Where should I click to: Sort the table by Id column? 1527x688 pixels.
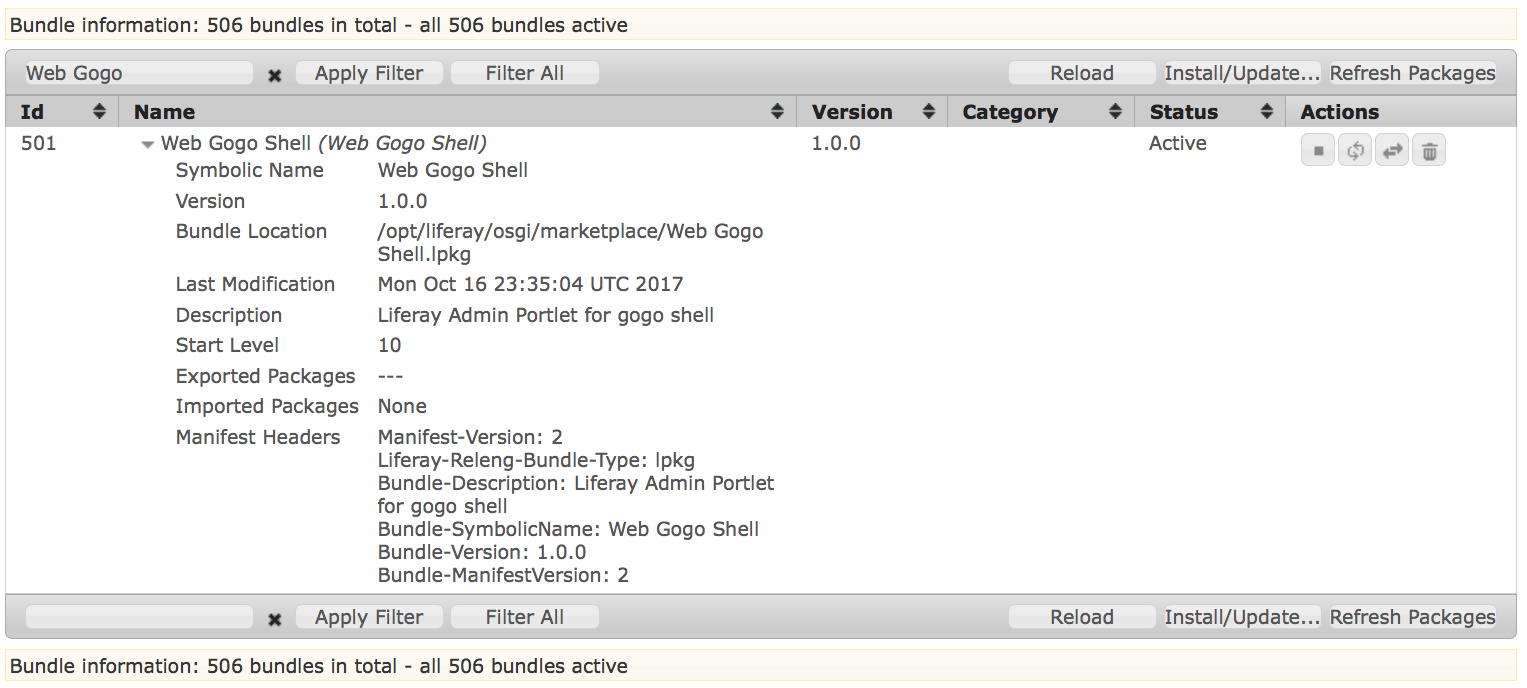pos(99,112)
